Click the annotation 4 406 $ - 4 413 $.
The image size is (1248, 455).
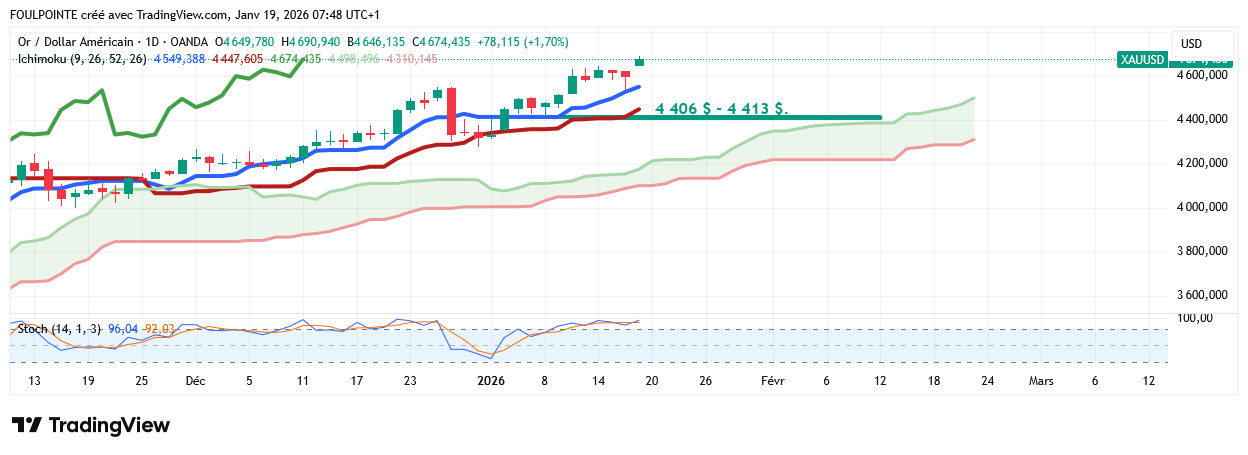coord(722,107)
